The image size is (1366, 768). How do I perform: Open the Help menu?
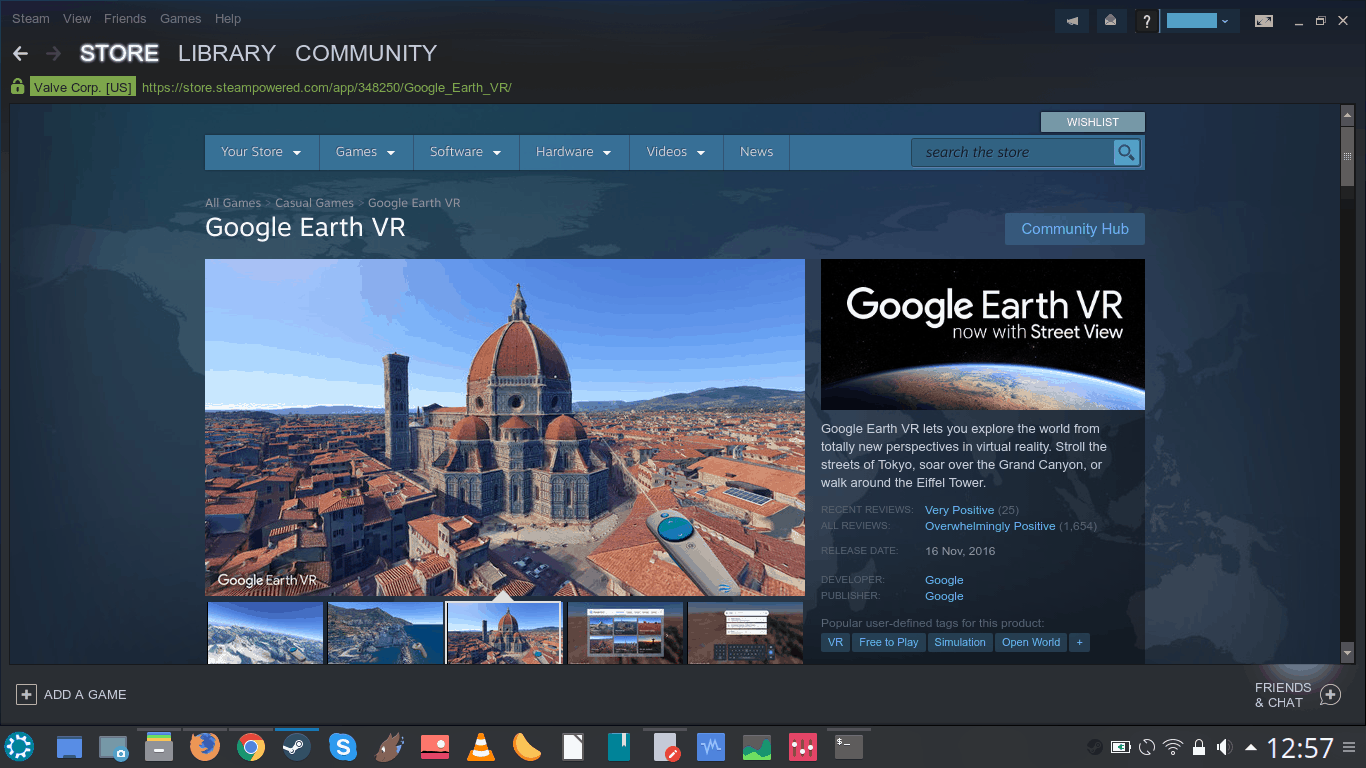(228, 19)
